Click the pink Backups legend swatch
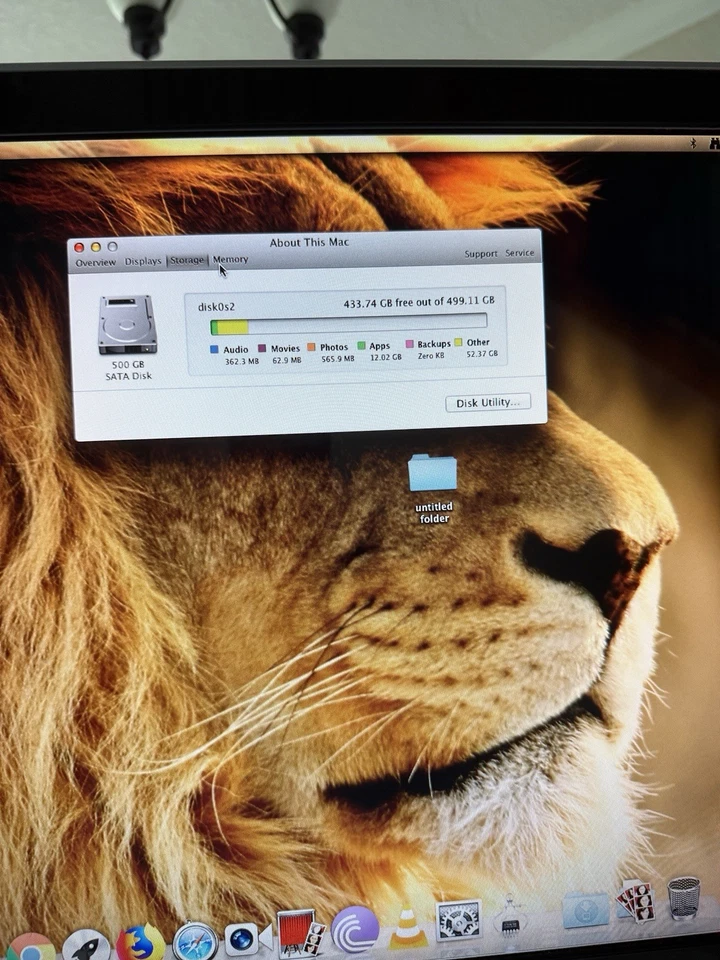720x960 pixels. click(410, 344)
